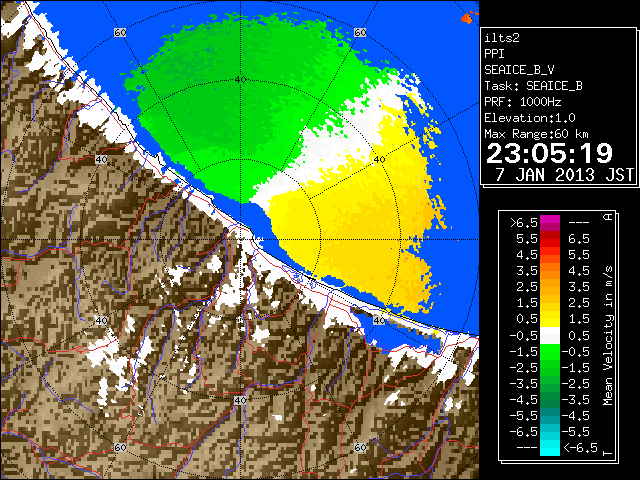Select the bright green band of the color bar
Viewport: 640px width, 480px height.
point(550,352)
